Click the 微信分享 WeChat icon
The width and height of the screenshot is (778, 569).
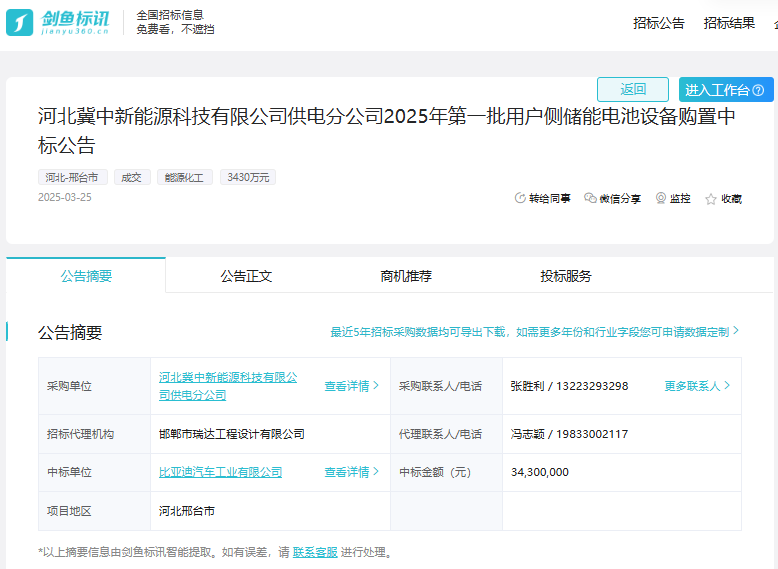(590, 198)
